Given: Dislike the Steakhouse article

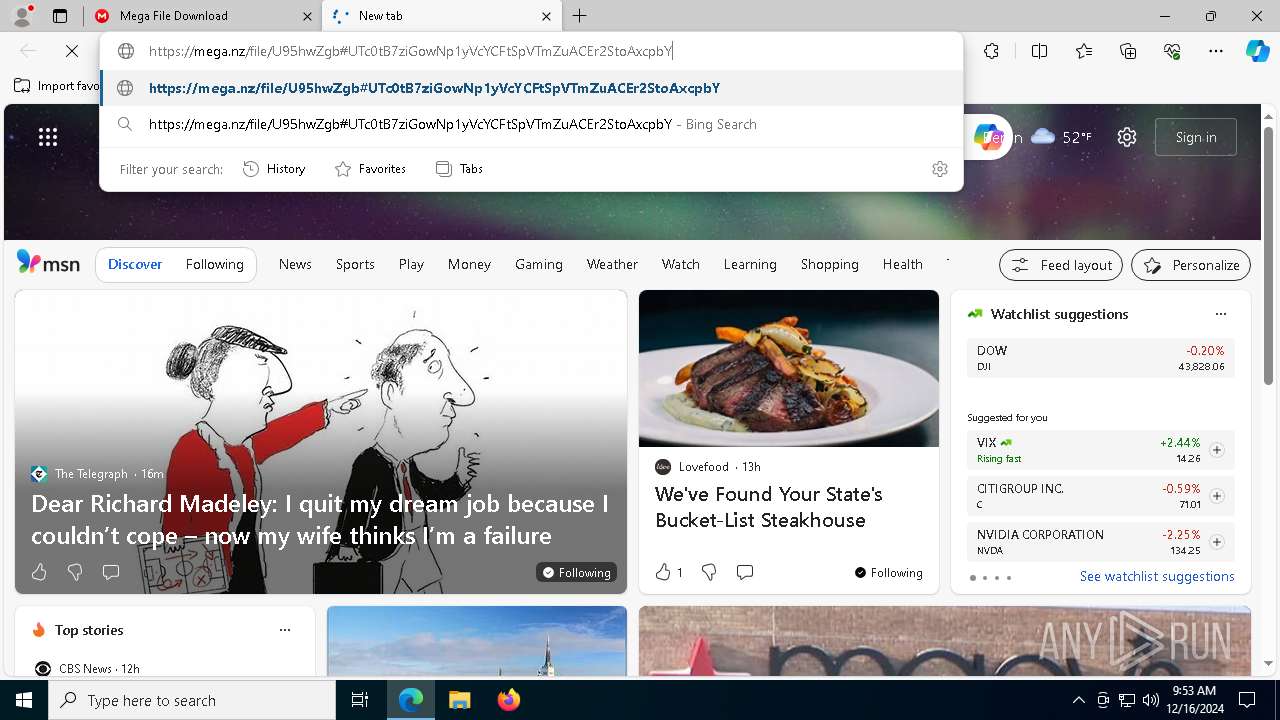Looking at the screenshot, I should click(x=709, y=572).
